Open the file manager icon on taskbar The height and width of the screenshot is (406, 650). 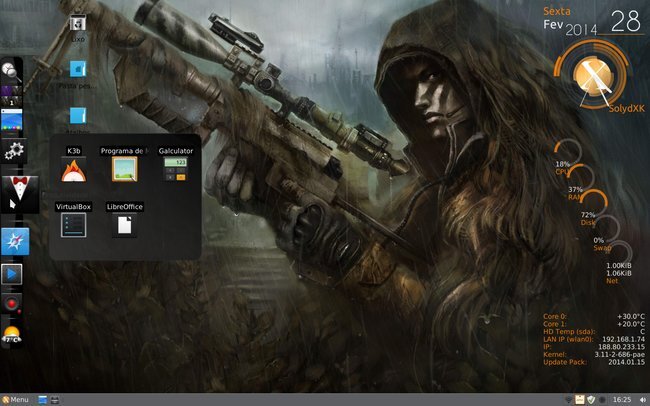55,400
